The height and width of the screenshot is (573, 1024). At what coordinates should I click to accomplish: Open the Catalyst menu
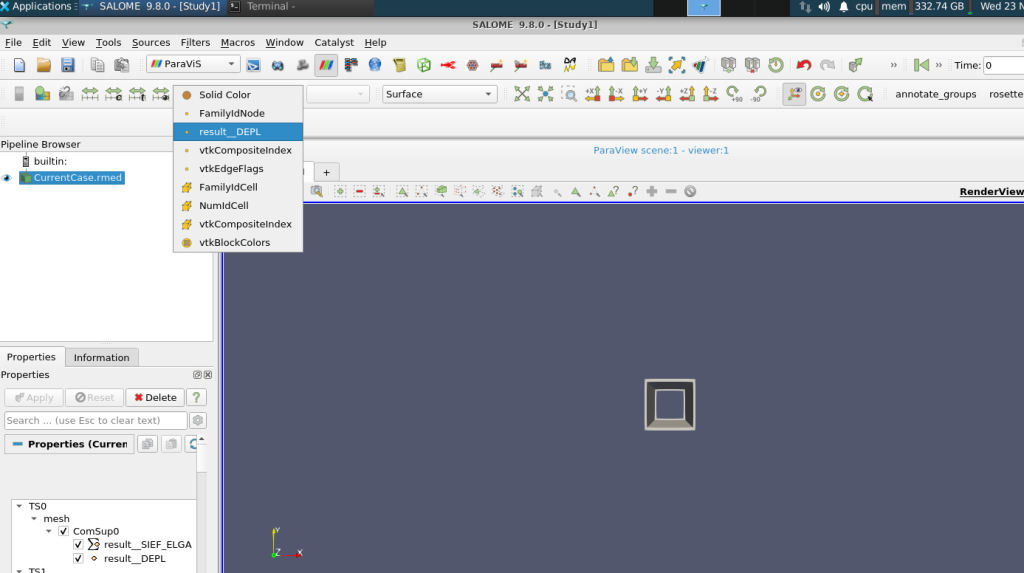click(x=334, y=42)
